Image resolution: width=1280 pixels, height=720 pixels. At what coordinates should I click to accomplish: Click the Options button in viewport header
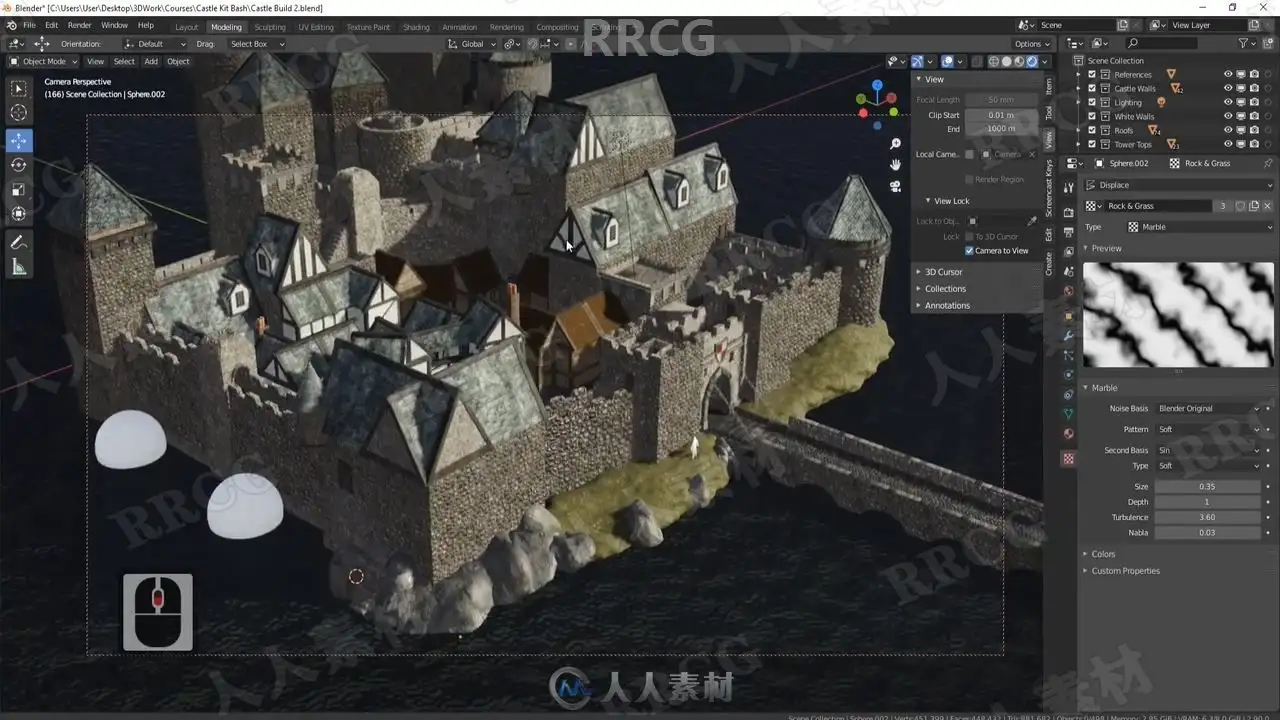(1032, 44)
